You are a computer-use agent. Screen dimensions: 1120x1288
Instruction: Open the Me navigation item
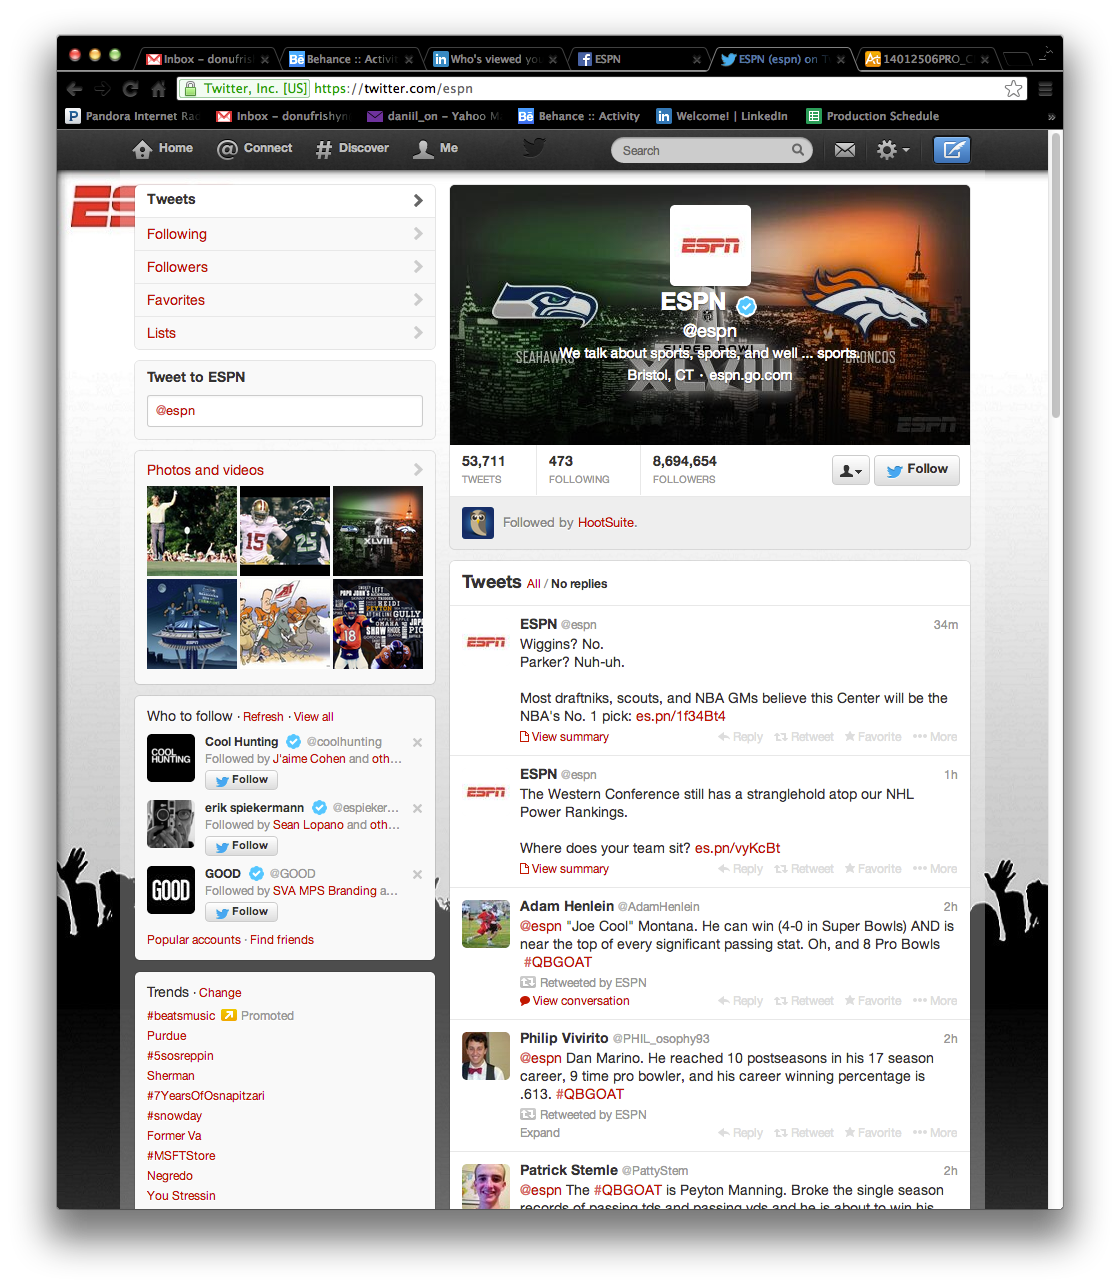tap(436, 149)
